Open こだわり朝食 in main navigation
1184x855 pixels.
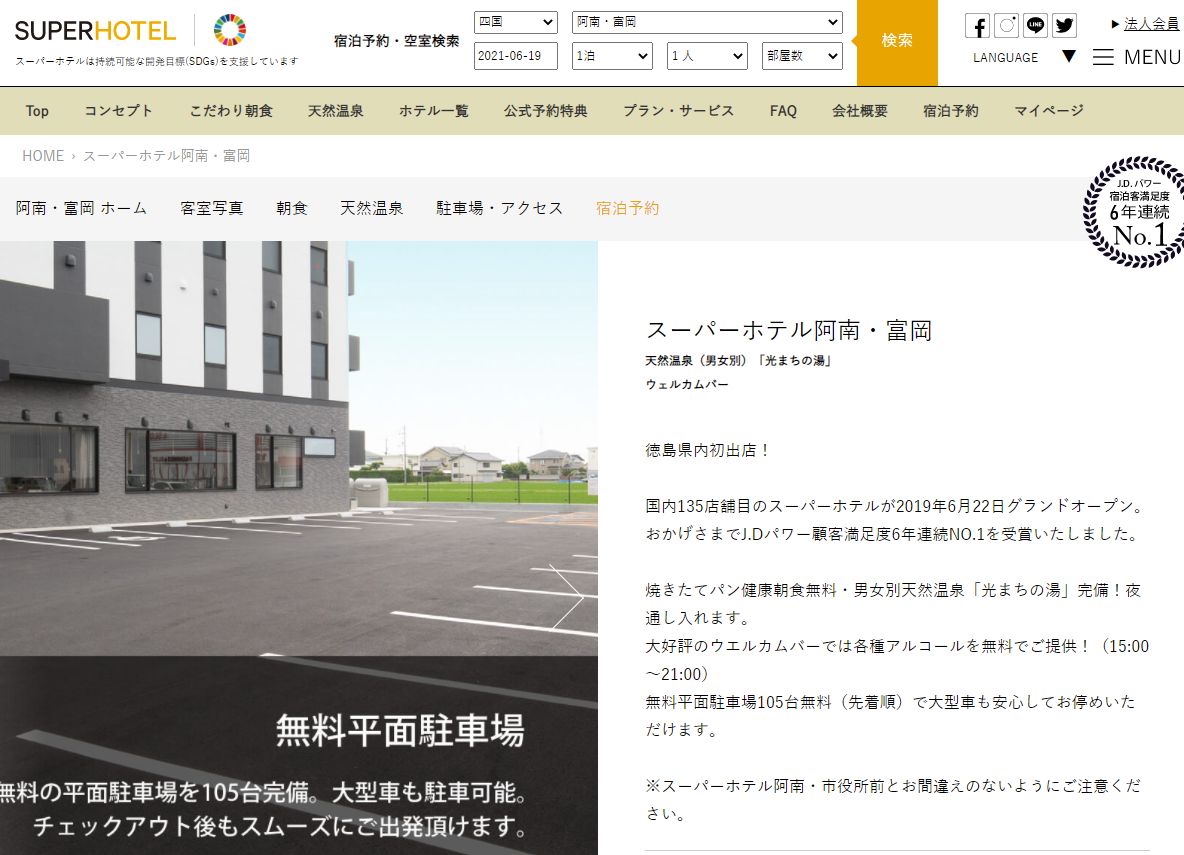(231, 111)
